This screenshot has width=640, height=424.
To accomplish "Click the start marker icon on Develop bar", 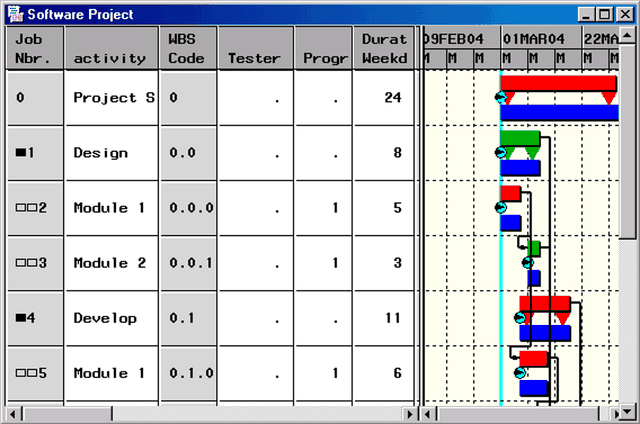I will (518, 317).
